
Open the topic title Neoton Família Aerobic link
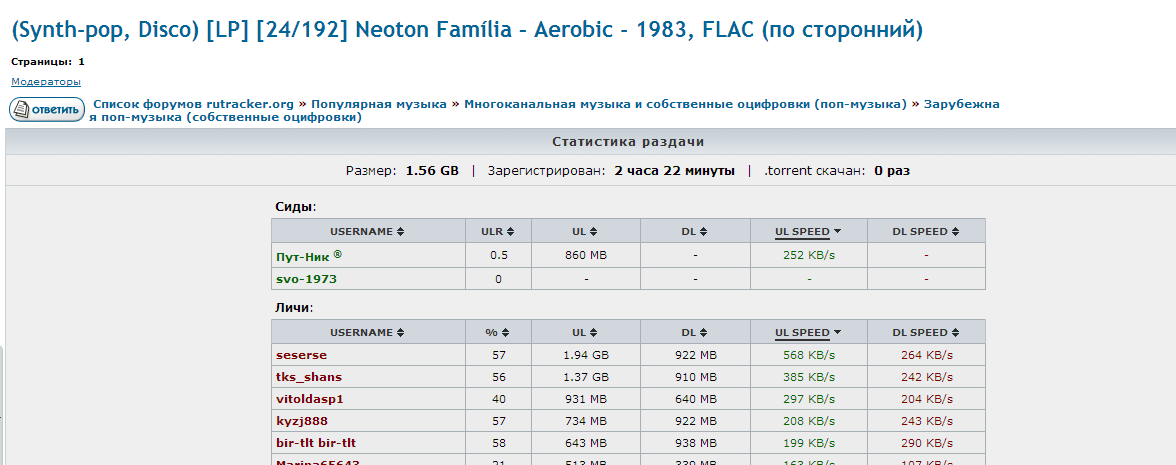pyautogui.click(x=467, y=31)
